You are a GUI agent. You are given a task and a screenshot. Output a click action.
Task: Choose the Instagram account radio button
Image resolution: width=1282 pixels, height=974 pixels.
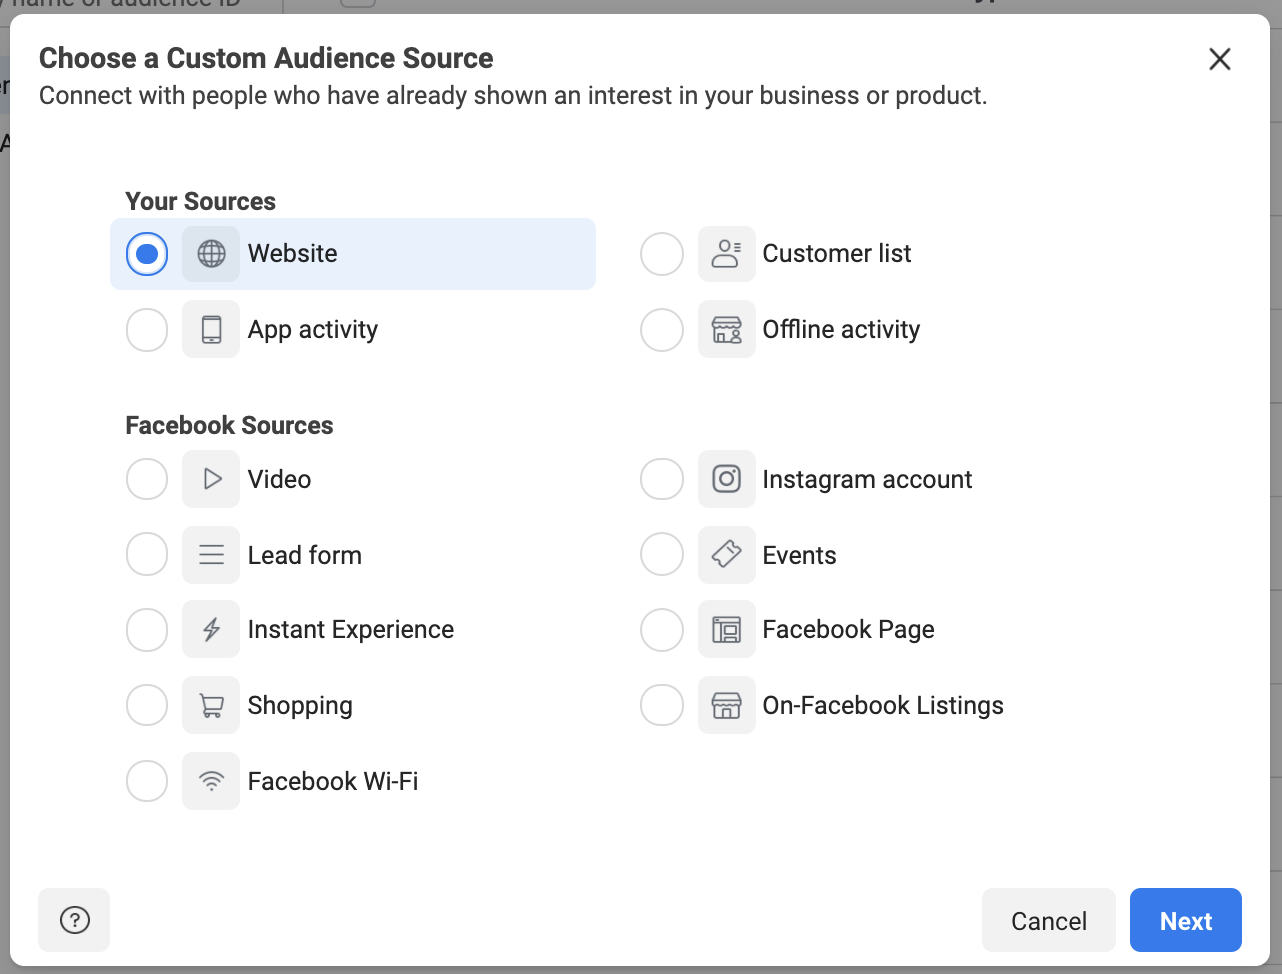tap(662, 479)
